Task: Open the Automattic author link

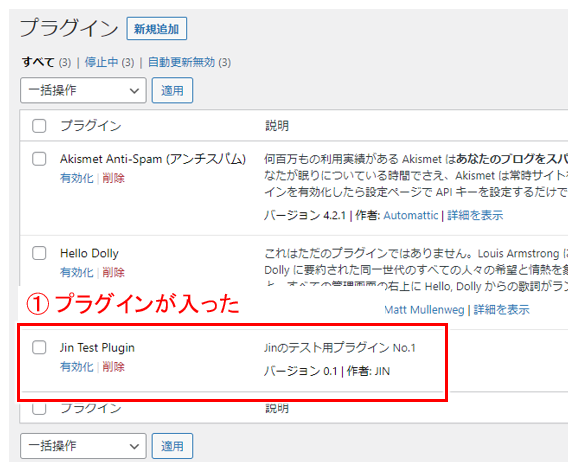Action: point(411,215)
